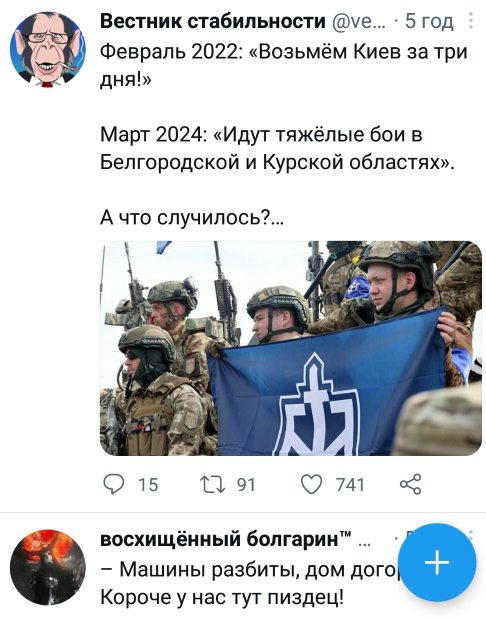
Task: Click the 15 replies count
Action: pos(149,485)
